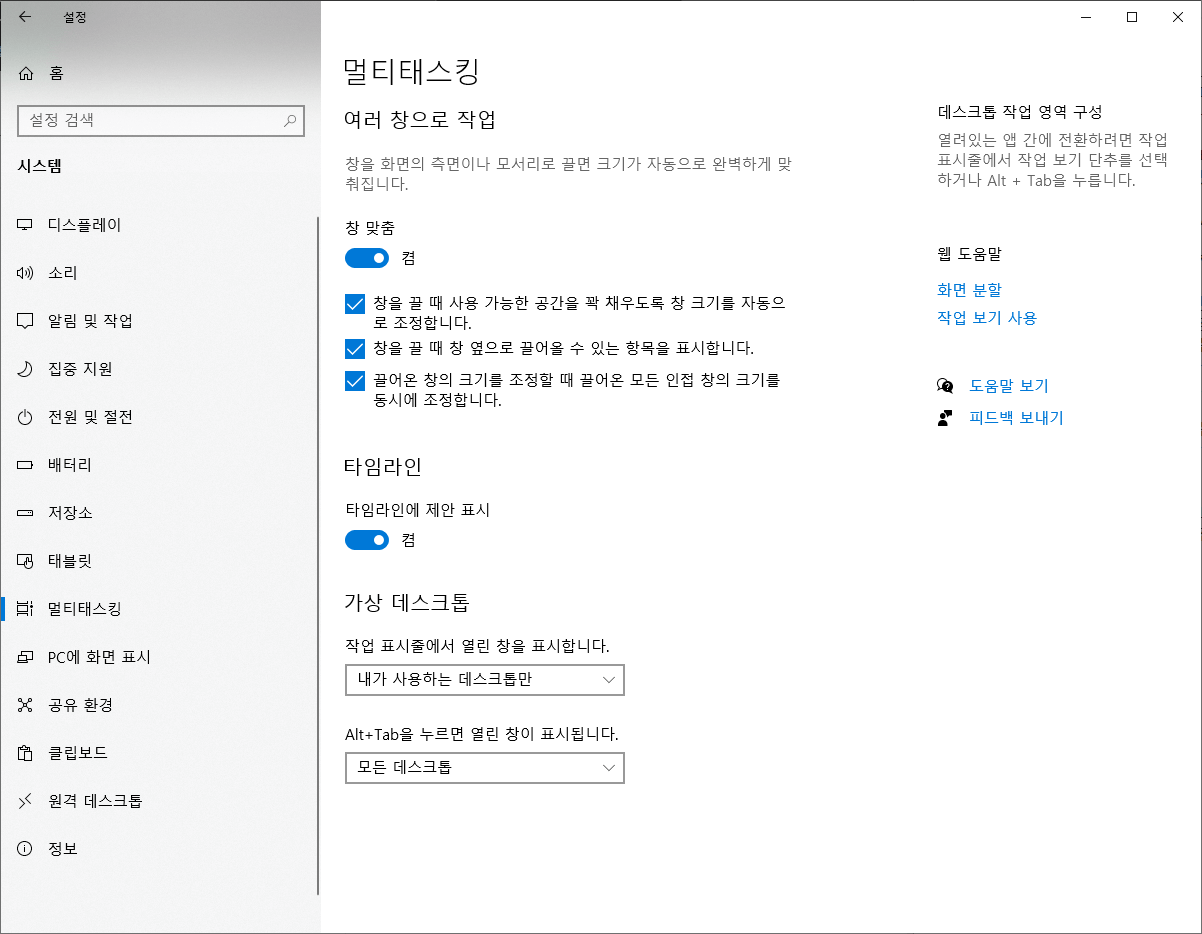This screenshot has width=1202, height=934.
Task: Click the 태블릿 tablet icon
Action: pos(26,561)
